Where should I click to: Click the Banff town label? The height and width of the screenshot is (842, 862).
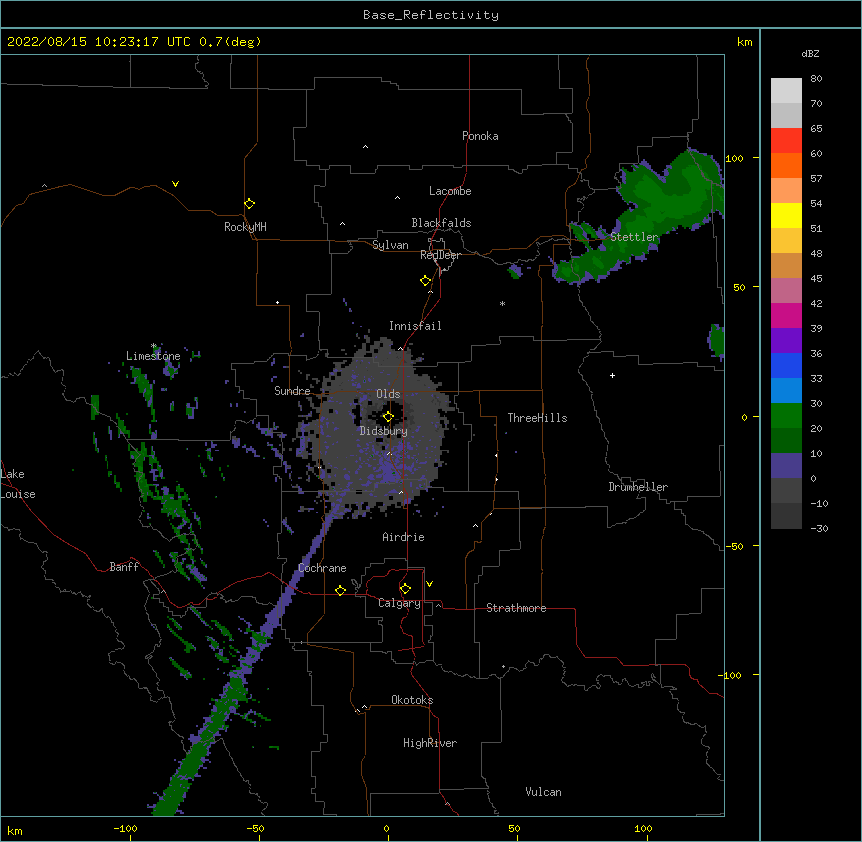124,567
